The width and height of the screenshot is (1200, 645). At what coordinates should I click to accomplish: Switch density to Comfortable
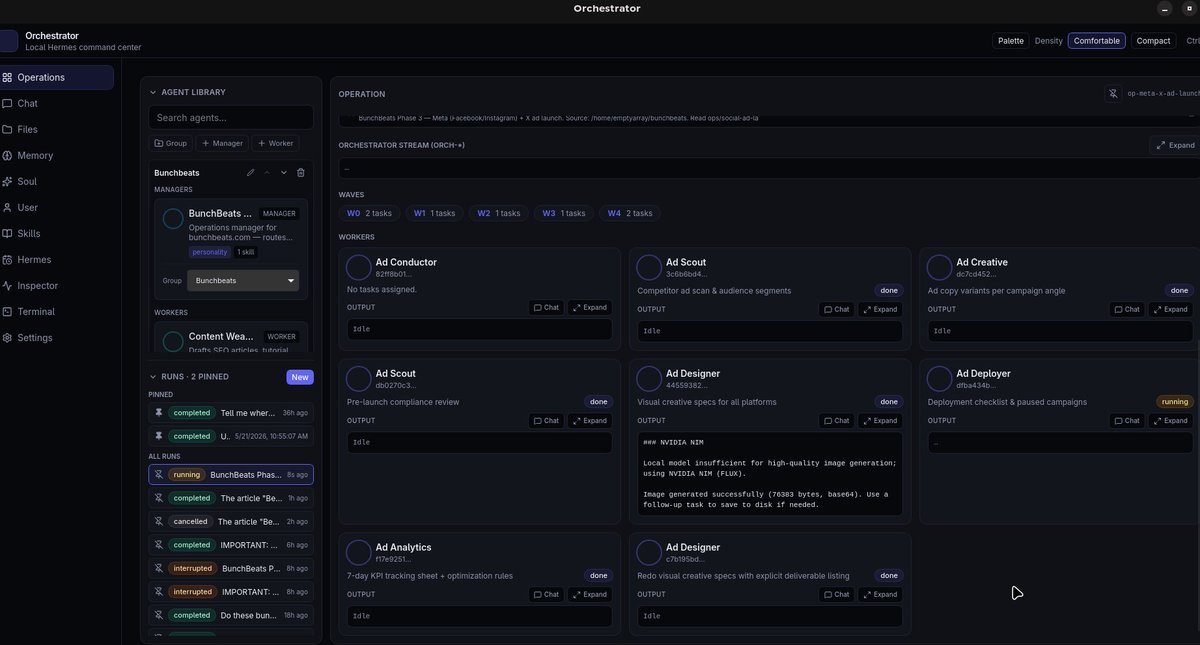point(1097,41)
